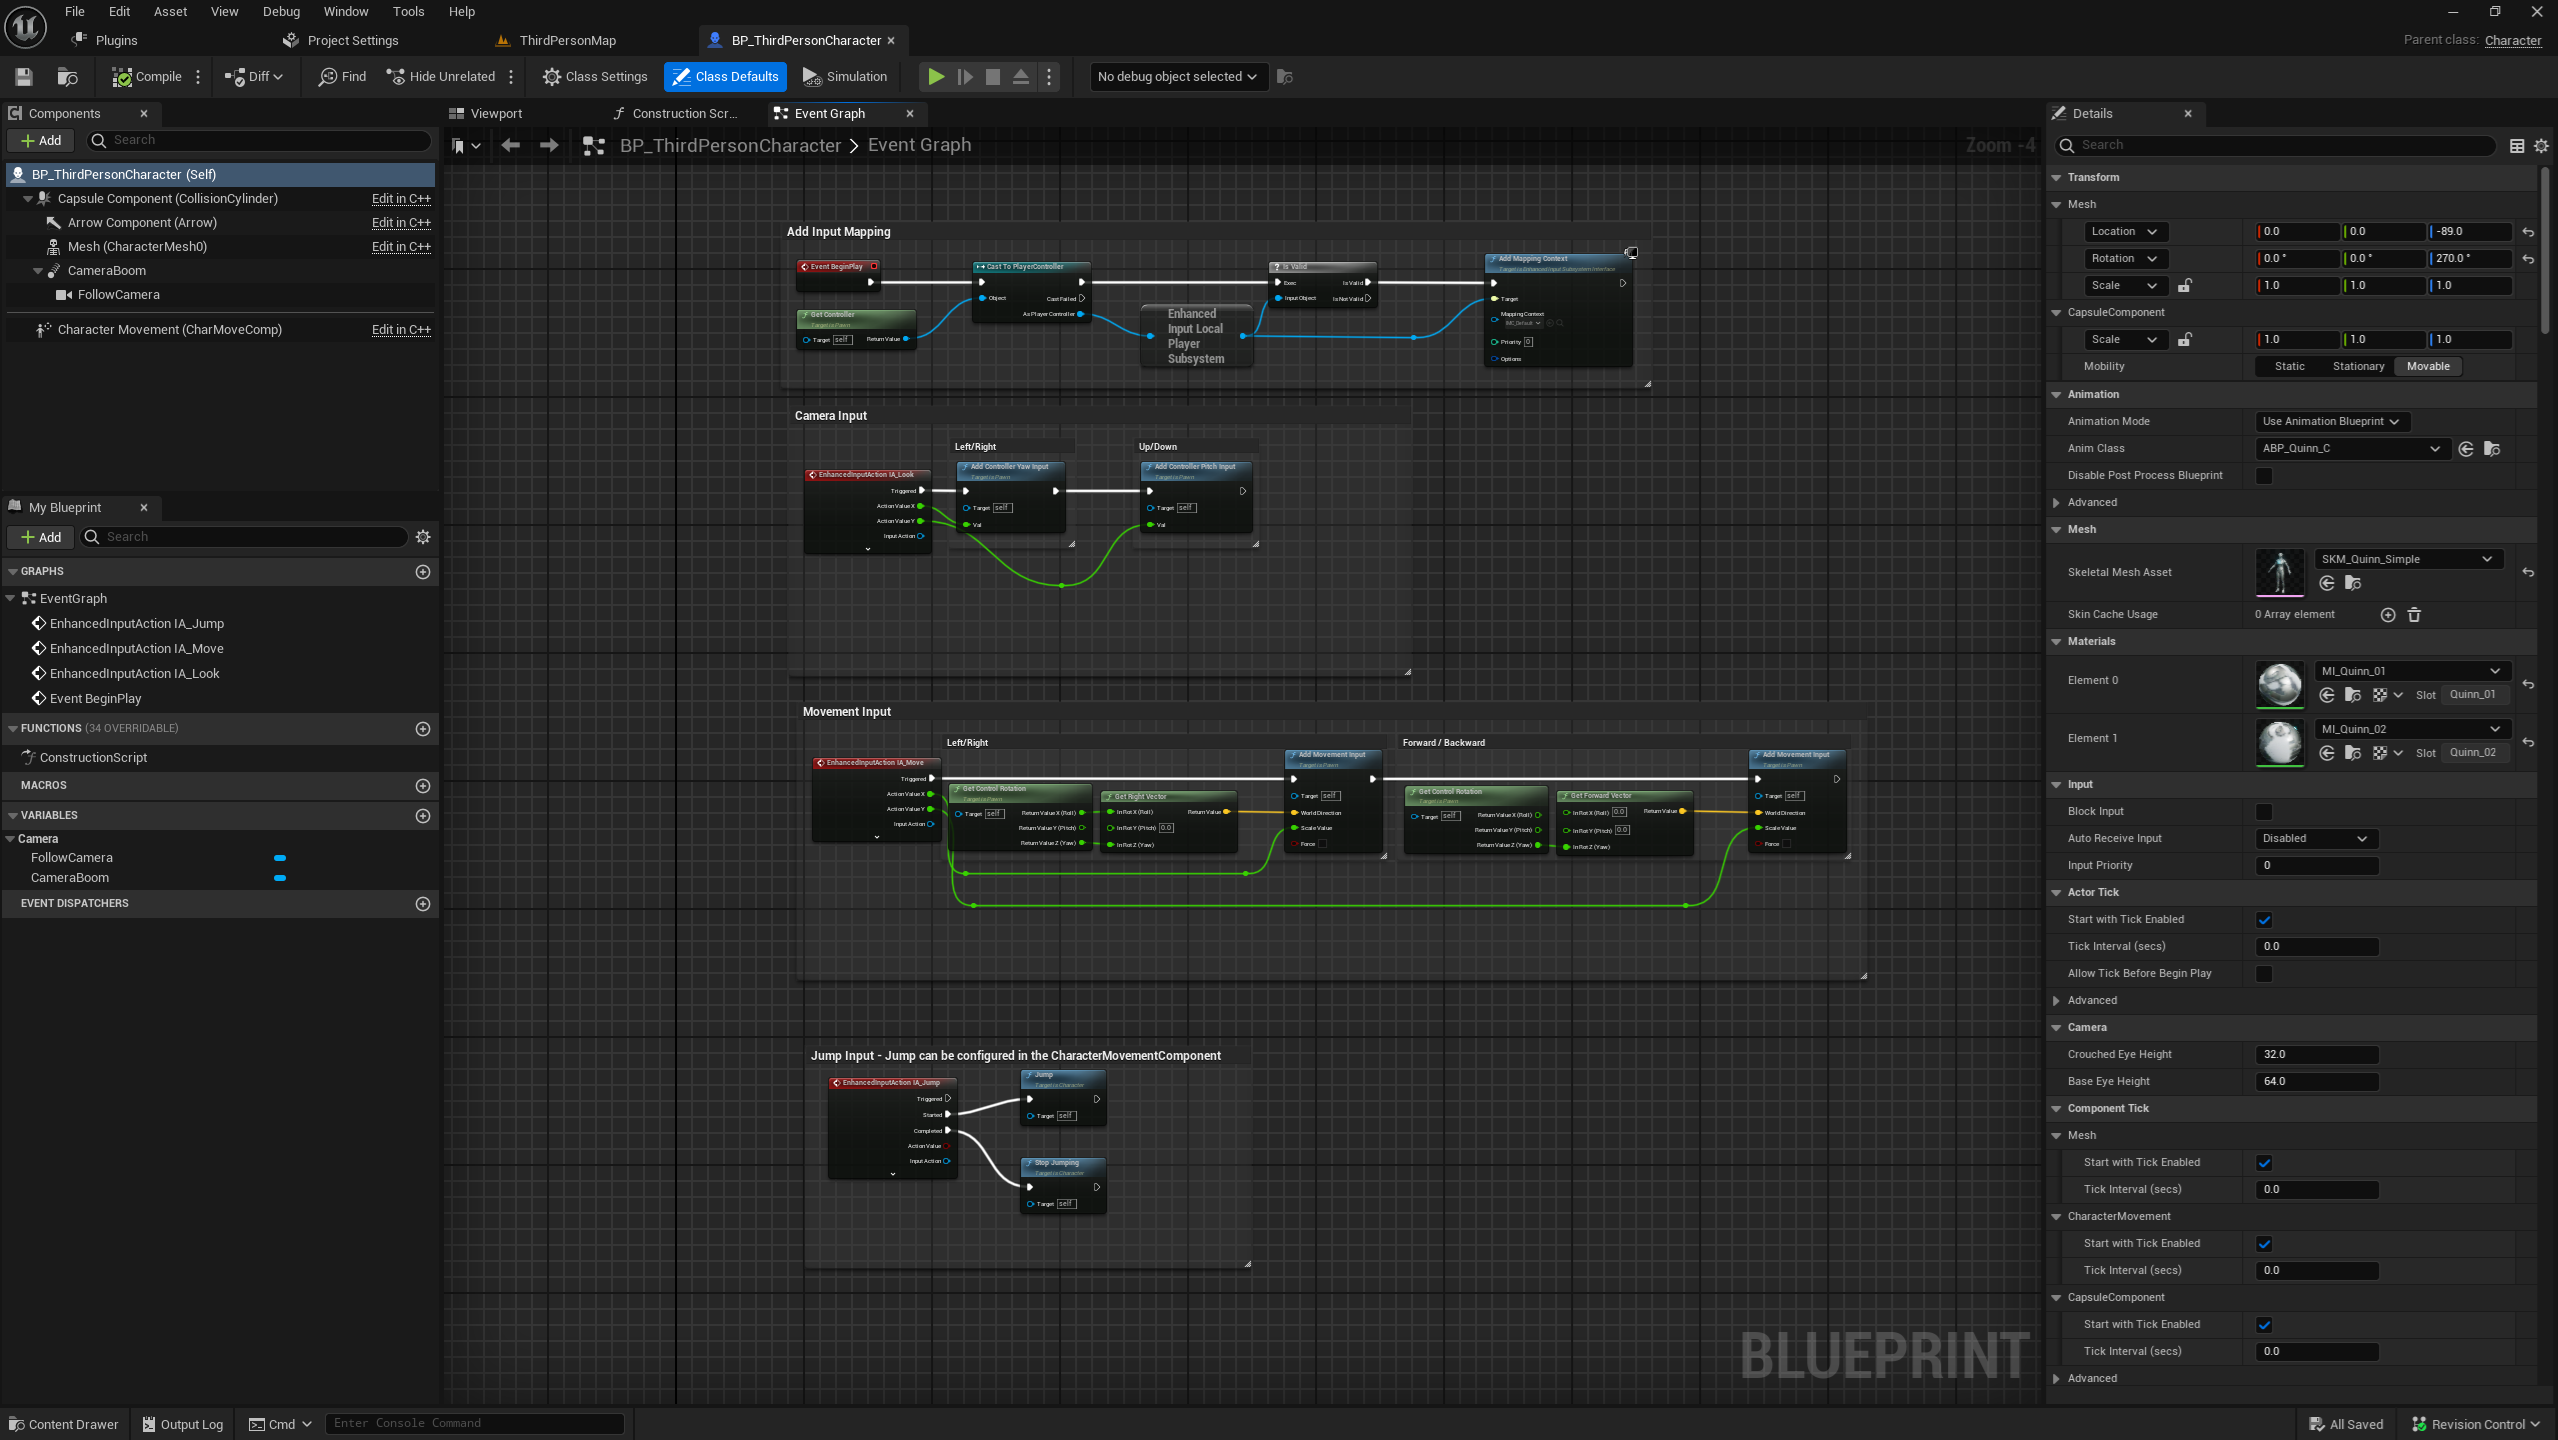Stop the play session
2558x1440 pixels.
click(993, 77)
